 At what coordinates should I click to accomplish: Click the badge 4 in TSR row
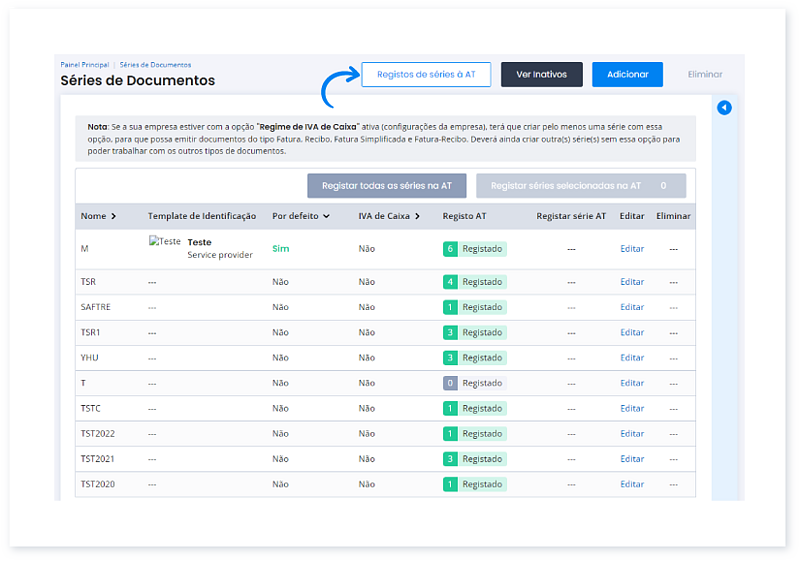click(x=450, y=282)
